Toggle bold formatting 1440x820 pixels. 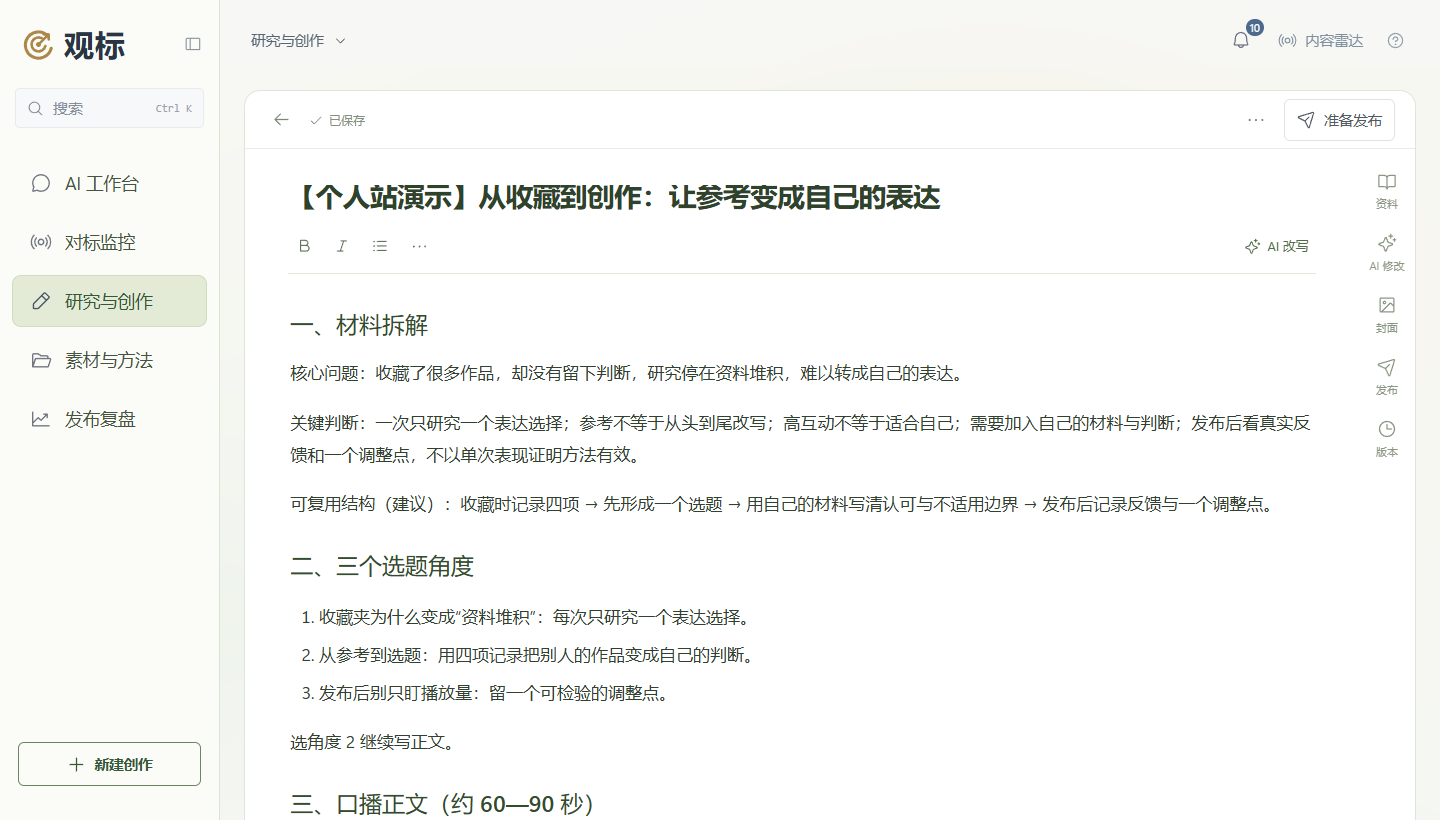tap(305, 246)
